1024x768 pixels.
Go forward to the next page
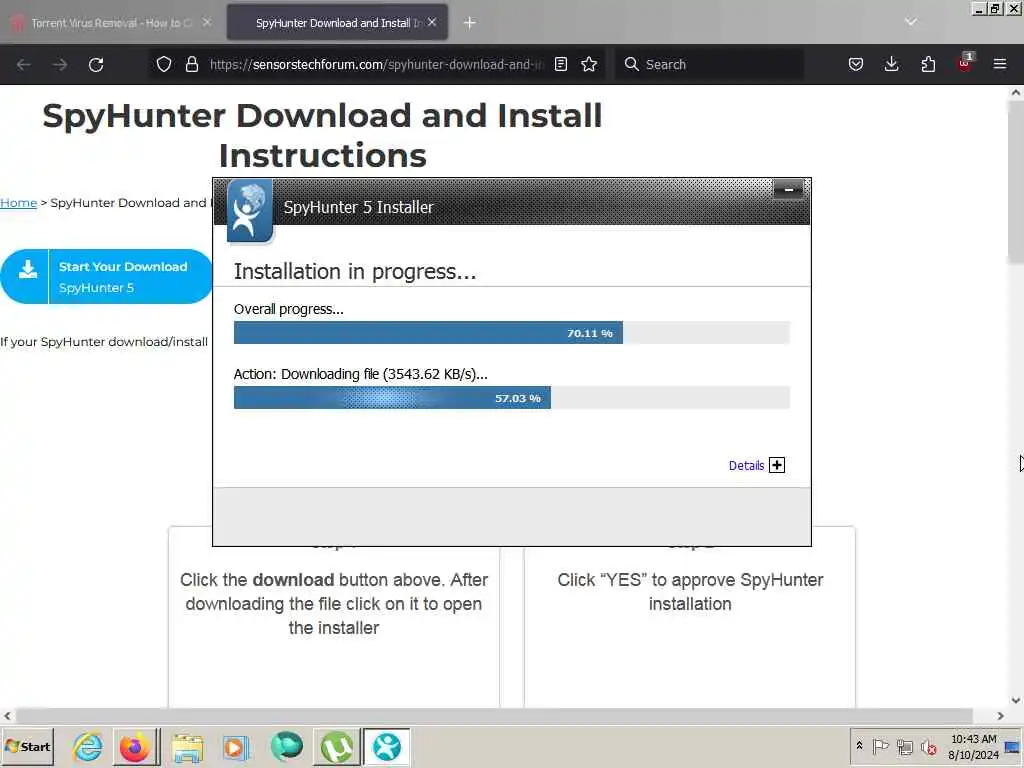pos(60,65)
